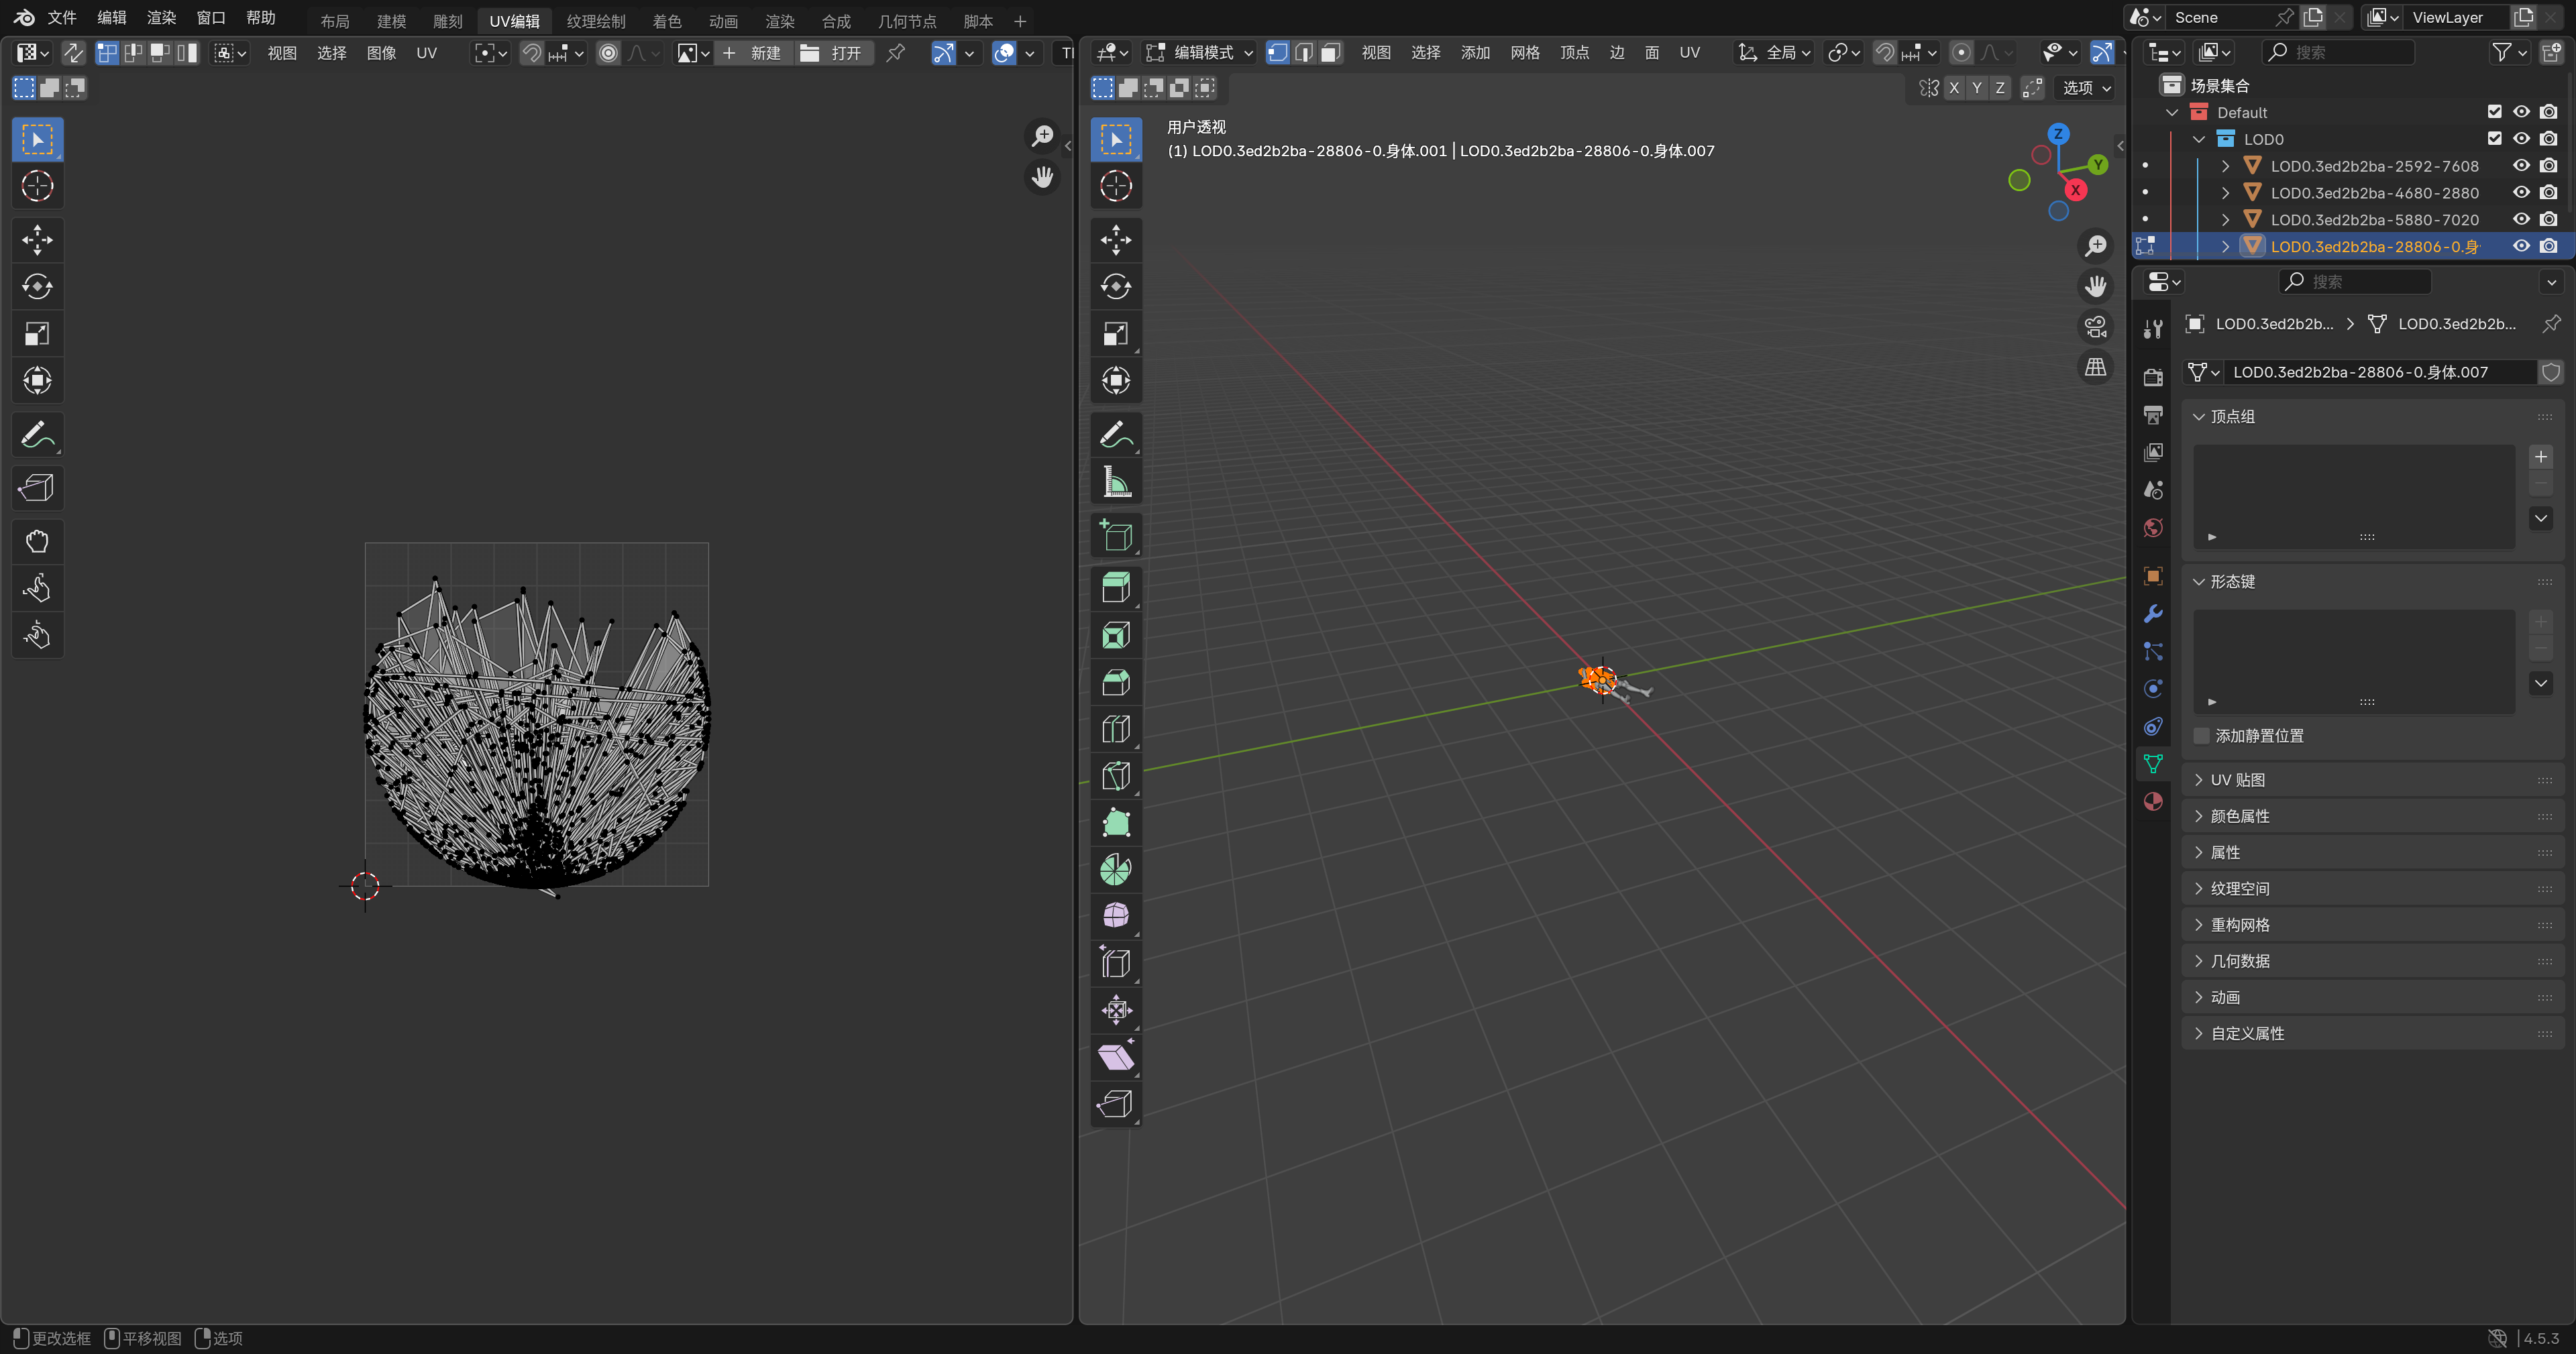Collapse the 顶点组 panel
Image resolution: width=2576 pixels, height=1354 pixels.
(x=2199, y=417)
